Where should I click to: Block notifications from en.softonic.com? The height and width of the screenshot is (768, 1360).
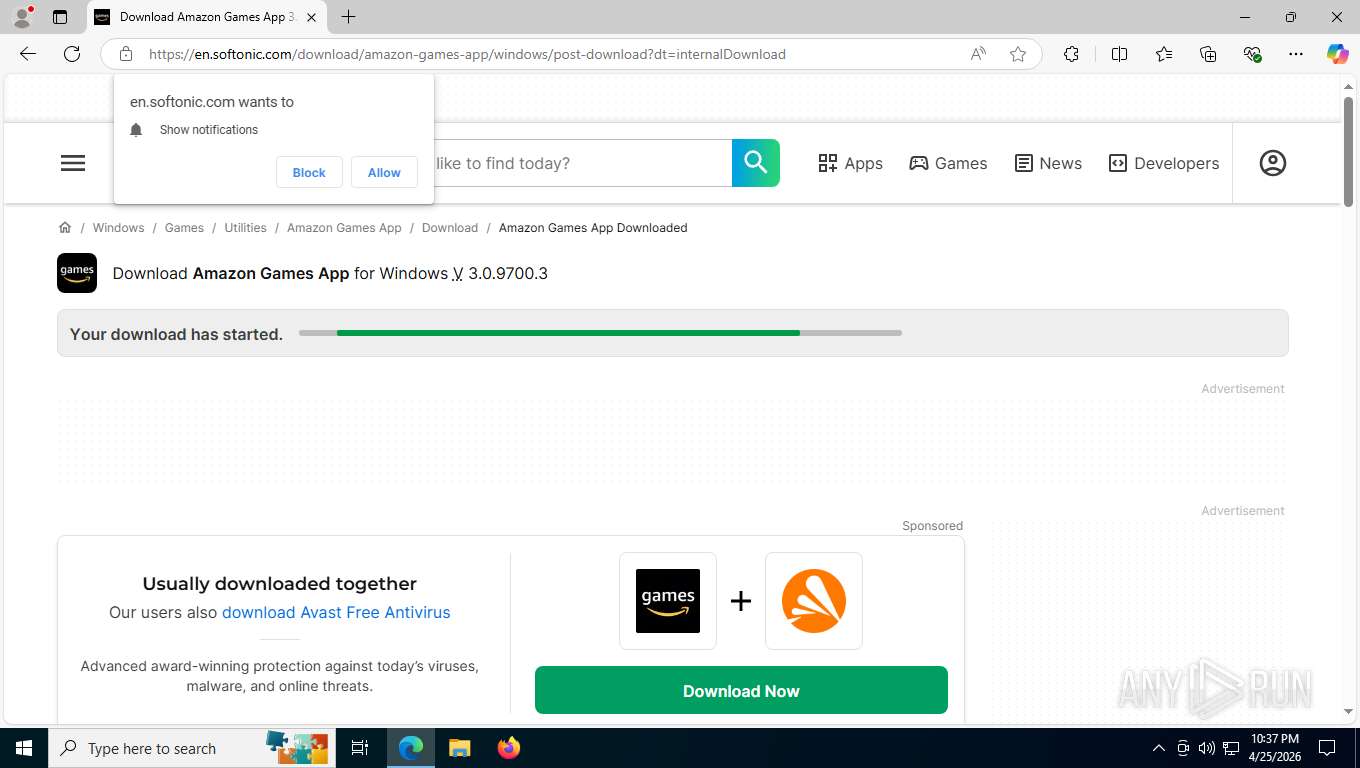point(309,172)
